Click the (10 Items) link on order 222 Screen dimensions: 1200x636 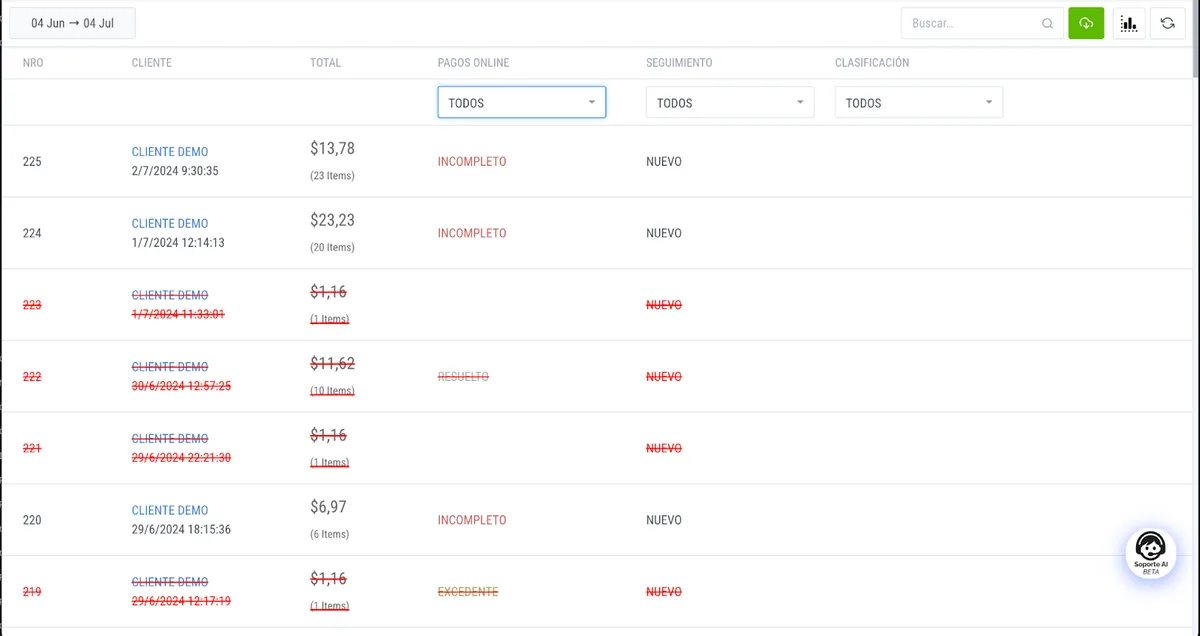[332, 391]
